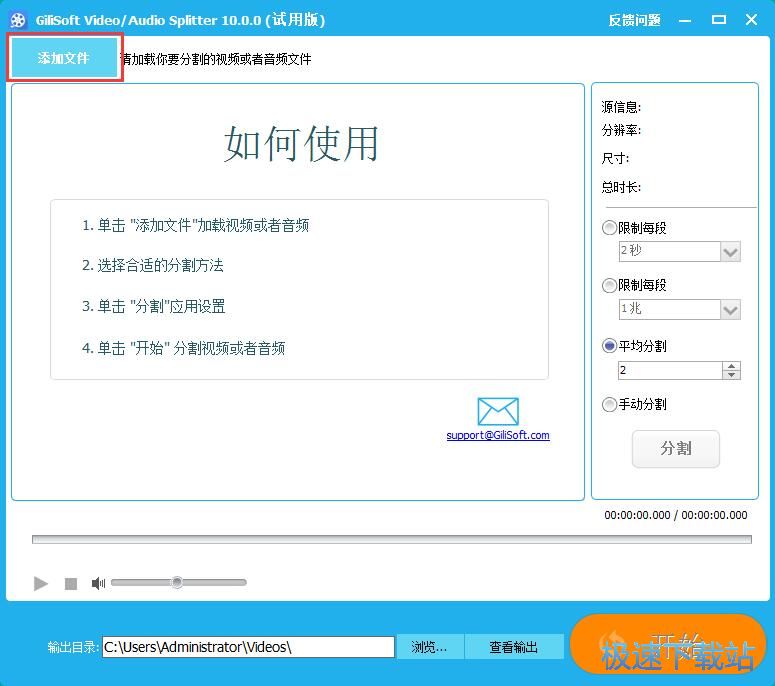Click the 分辨率 label
This screenshot has height=686, width=775.
[621, 130]
